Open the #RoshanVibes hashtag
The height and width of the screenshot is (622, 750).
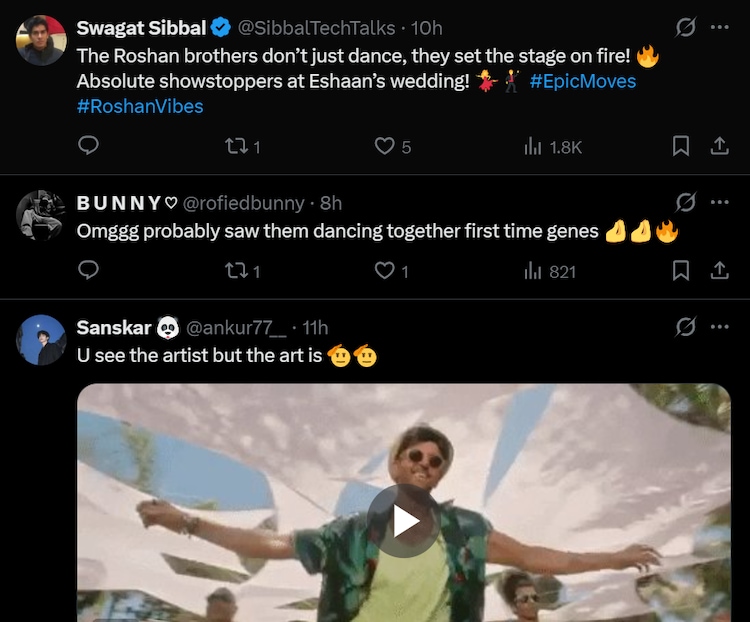point(140,106)
